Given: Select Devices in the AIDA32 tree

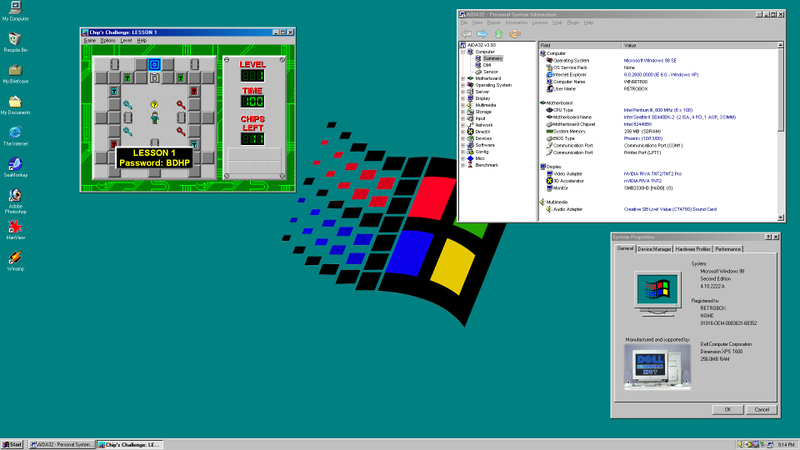Looking at the screenshot, I should point(483,138).
